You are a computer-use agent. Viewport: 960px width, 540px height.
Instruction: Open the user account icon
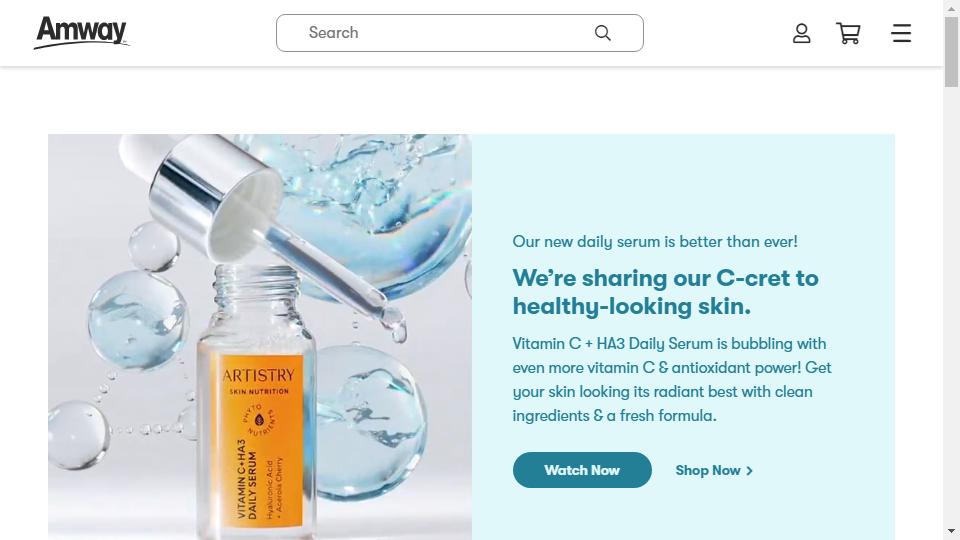click(x=801, y=33)
